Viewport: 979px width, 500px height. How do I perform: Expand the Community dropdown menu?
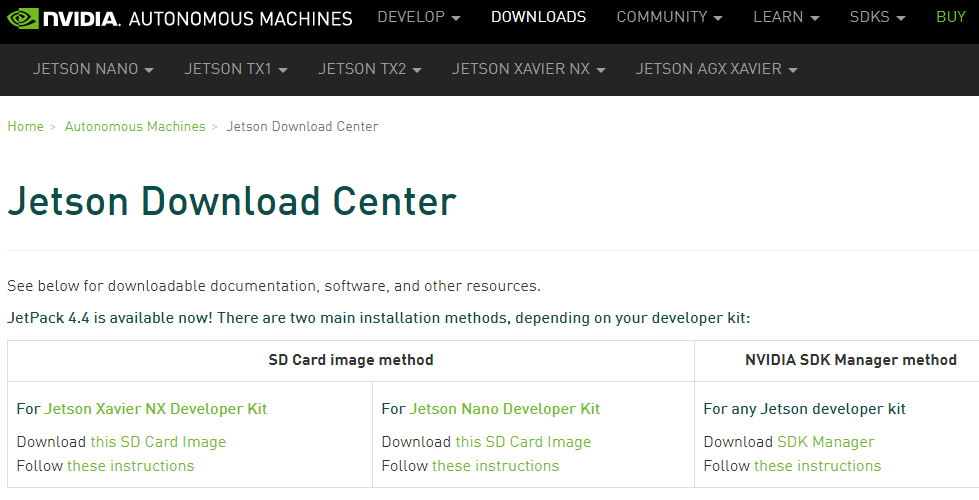tap(669, 17)
